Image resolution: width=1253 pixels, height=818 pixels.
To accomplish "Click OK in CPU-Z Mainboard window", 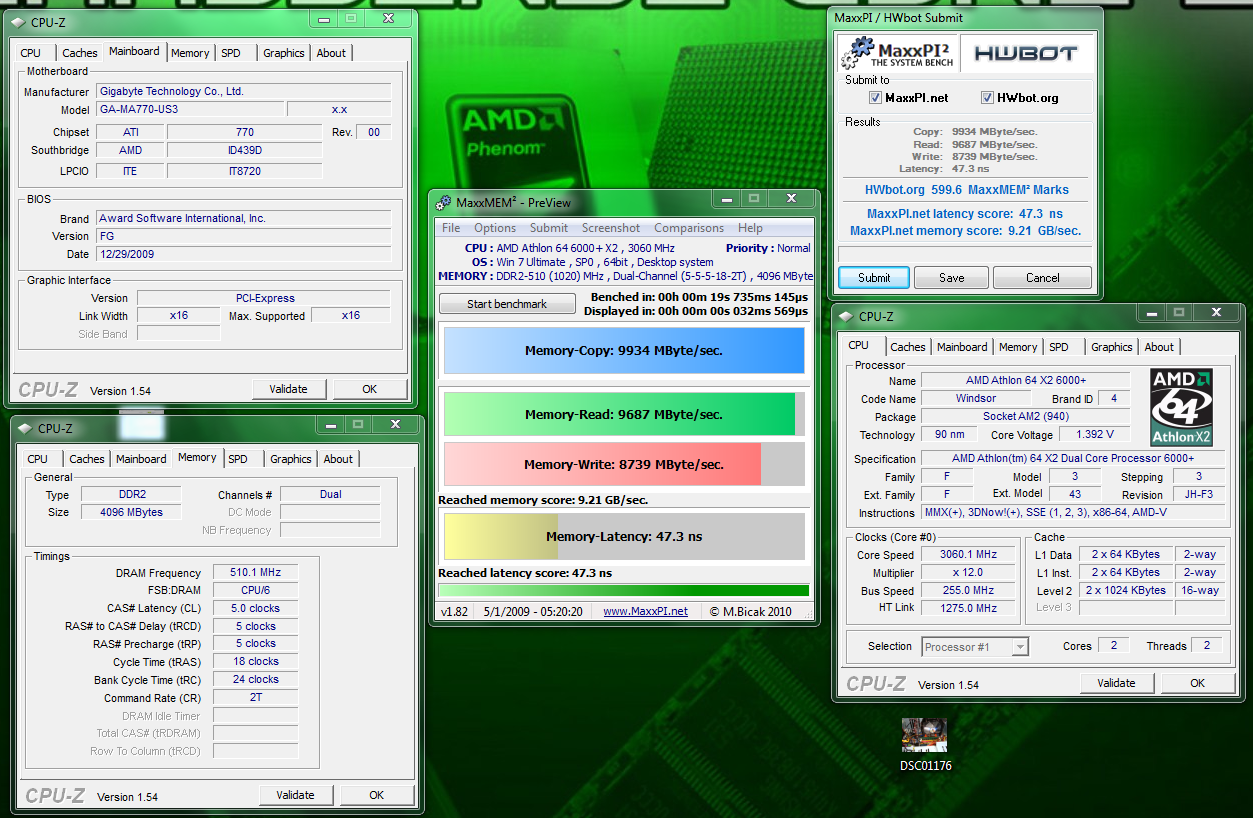I will click(x=370, y=389).
